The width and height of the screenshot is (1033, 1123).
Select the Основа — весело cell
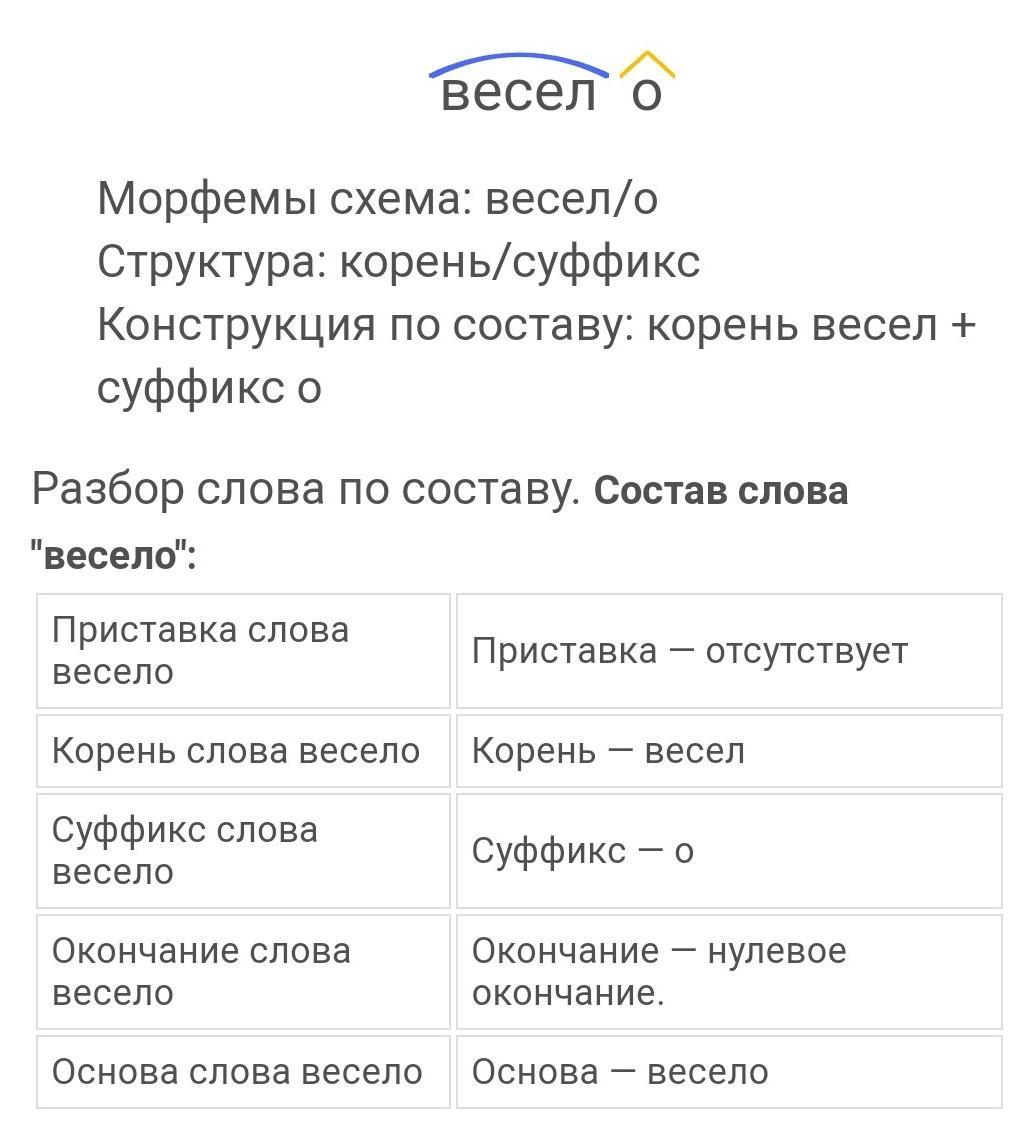point(728,1072)
